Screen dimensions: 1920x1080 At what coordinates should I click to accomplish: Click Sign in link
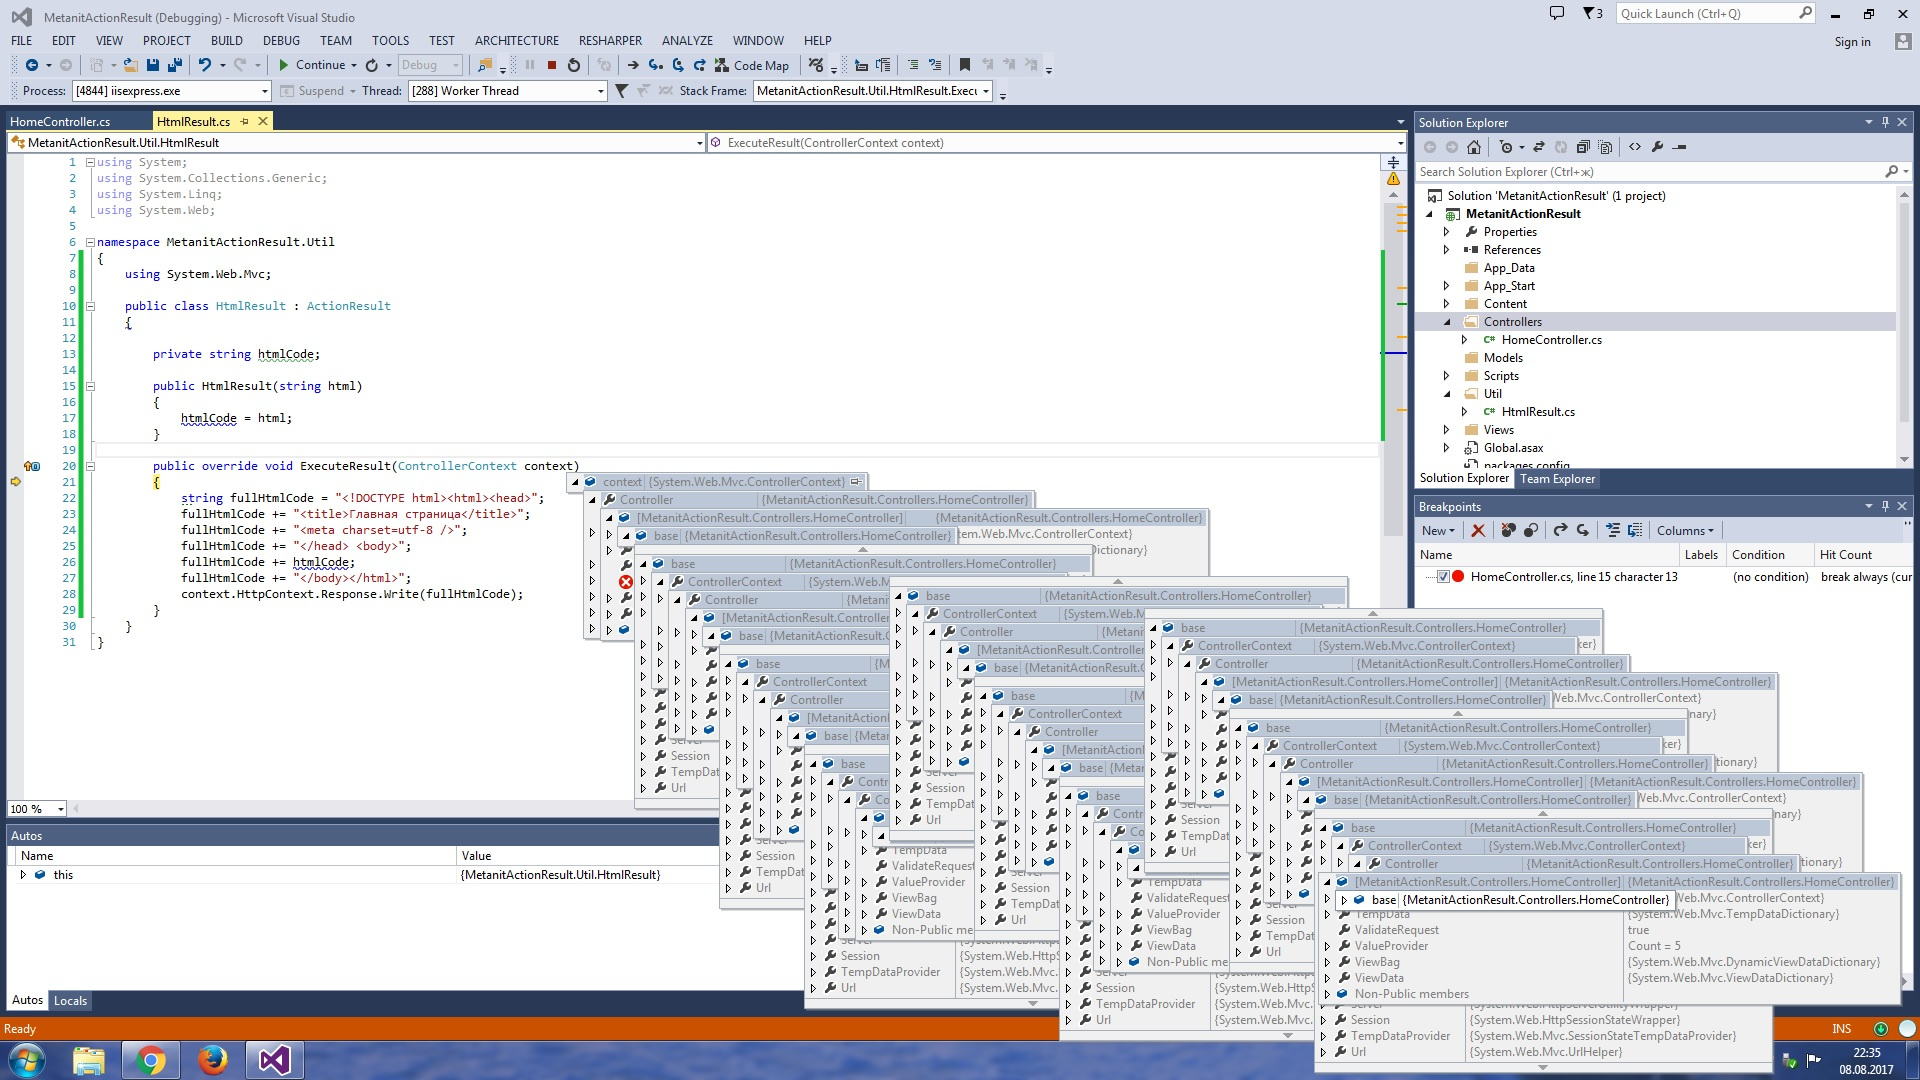point(1852,42)
